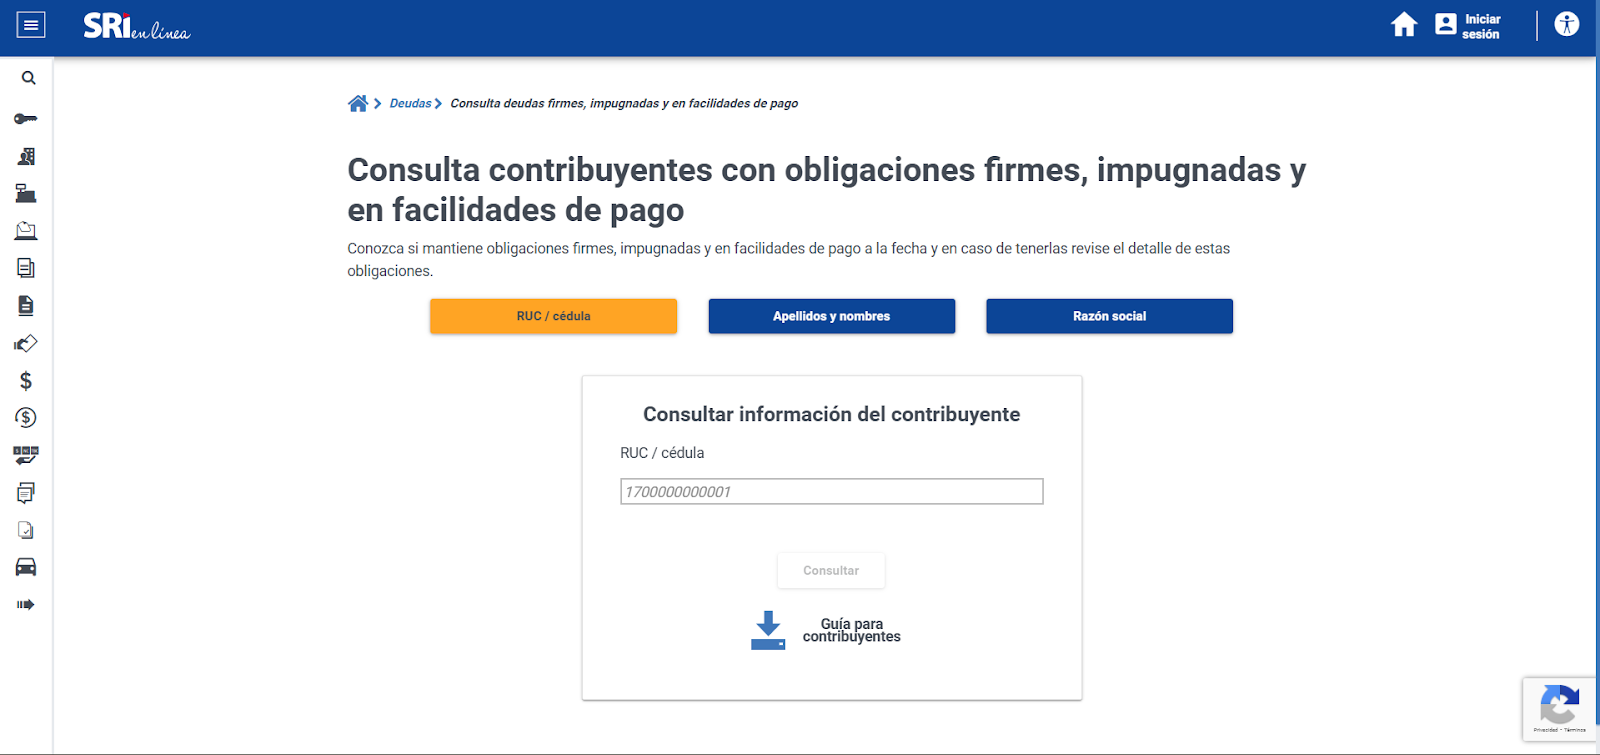Click the sidebar search magnifier icon

[x=28, y=78]
